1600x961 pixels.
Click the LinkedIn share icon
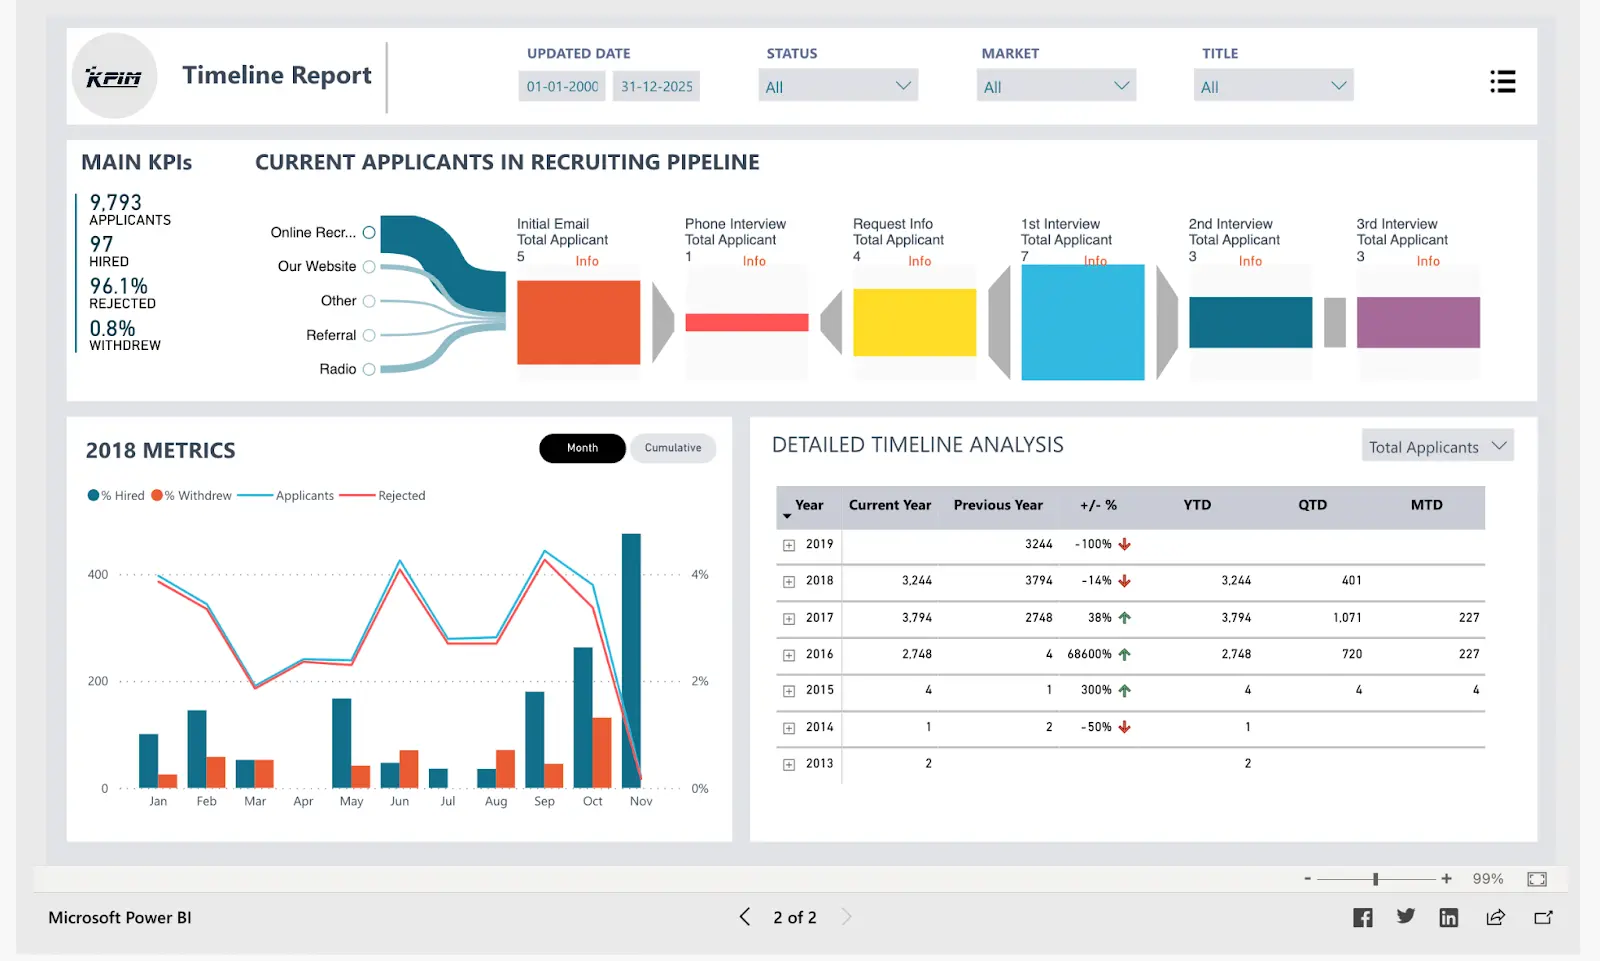[x=1448, y=917]
